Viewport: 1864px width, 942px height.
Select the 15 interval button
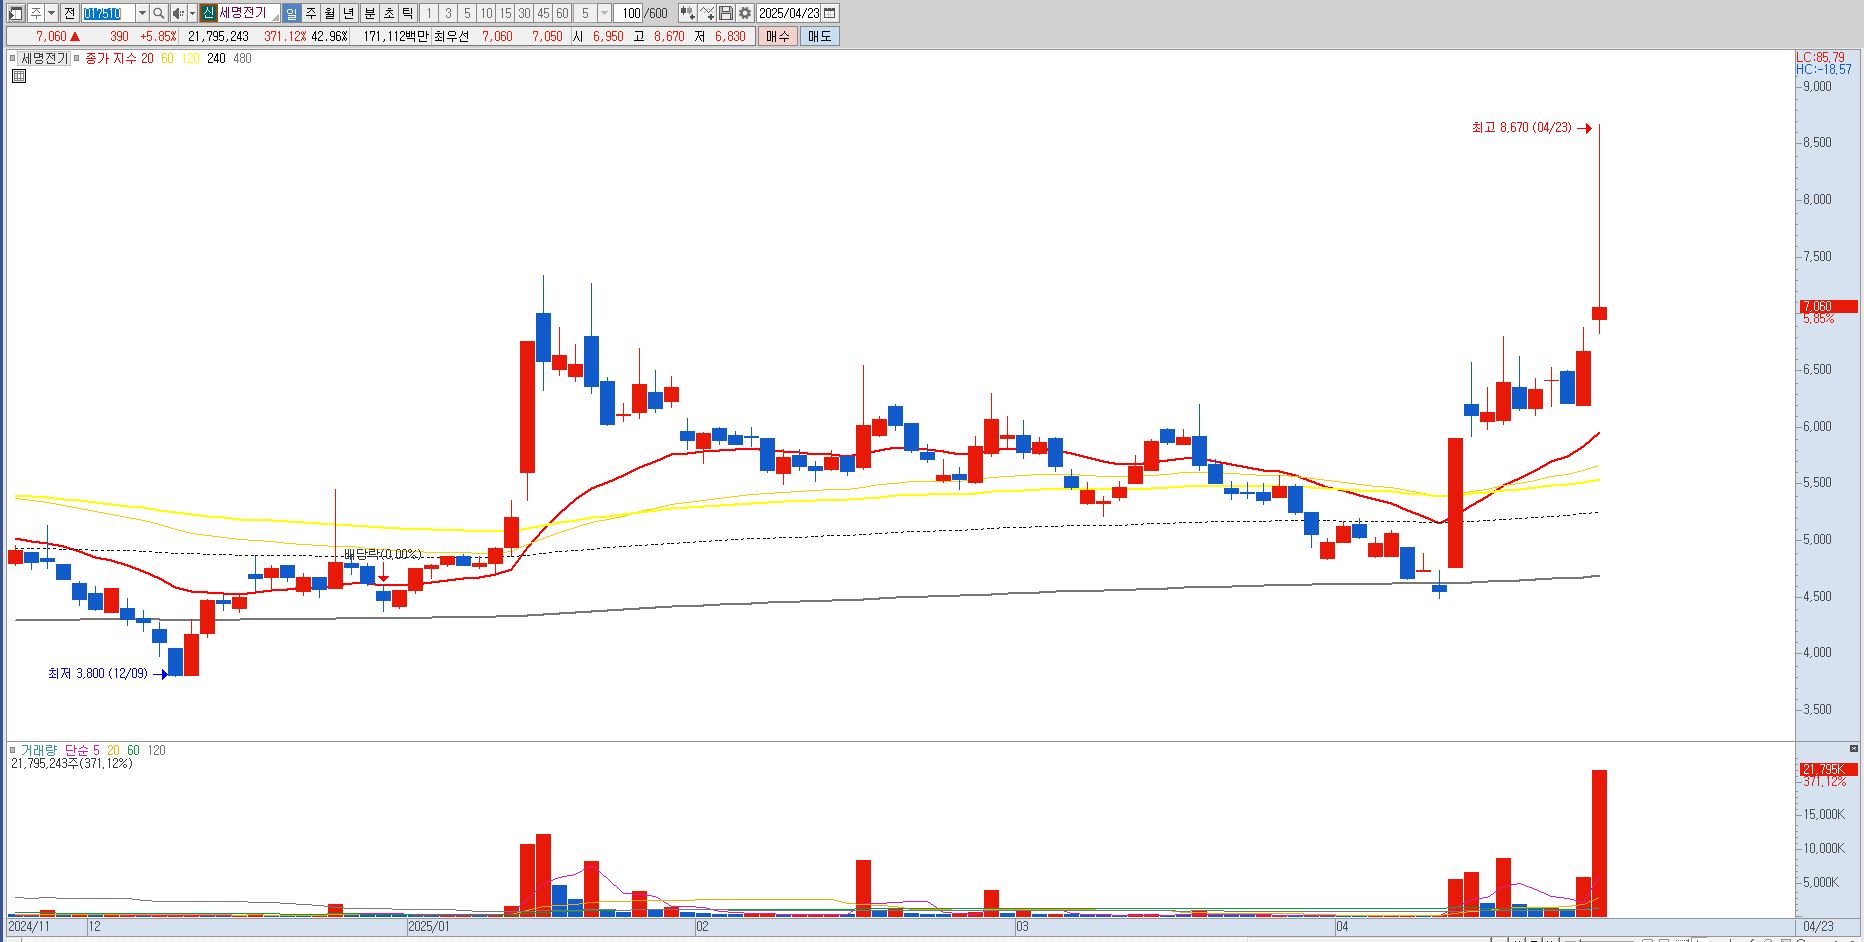click(x=505, y=13)
